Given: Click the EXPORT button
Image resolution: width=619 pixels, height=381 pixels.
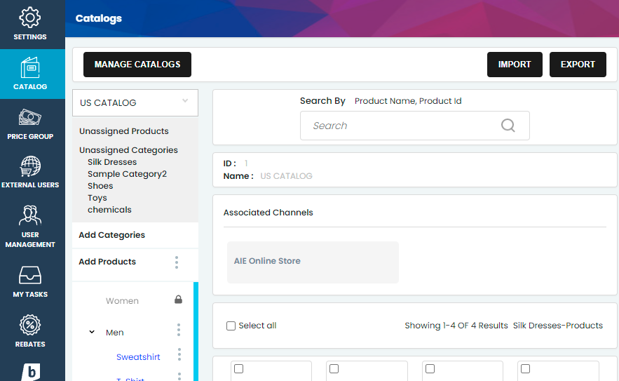Looking at the screenshot, I should click(x=578, y=64).
